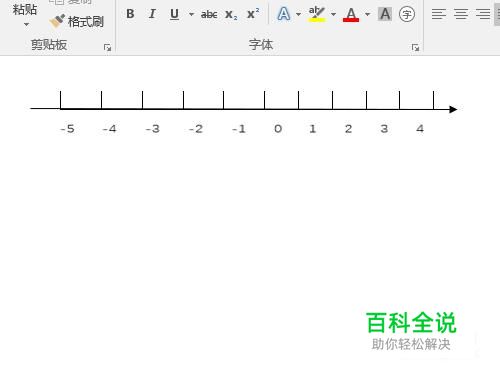Screen dimensions: 500x383
Task: Center align text
Action: 461,14
